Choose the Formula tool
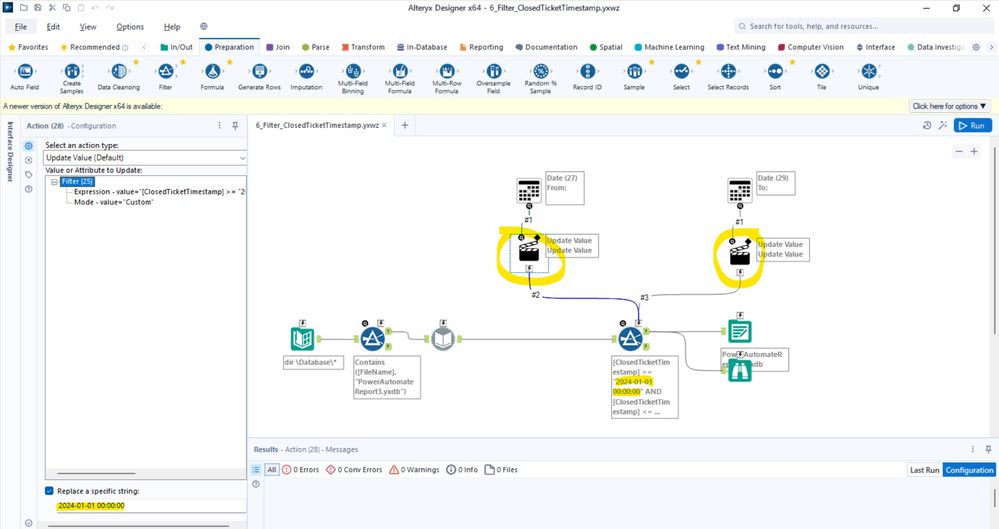Screen dimensions: 999x529 click(212, 71)
